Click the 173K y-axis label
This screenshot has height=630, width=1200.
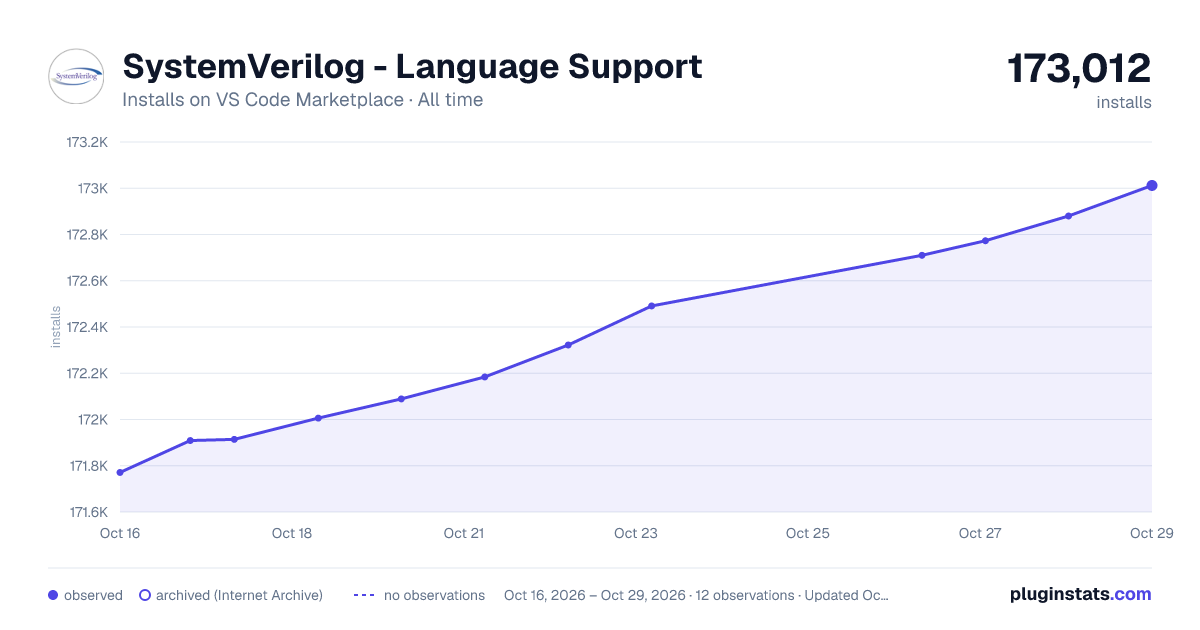click(x=93, y=188)
